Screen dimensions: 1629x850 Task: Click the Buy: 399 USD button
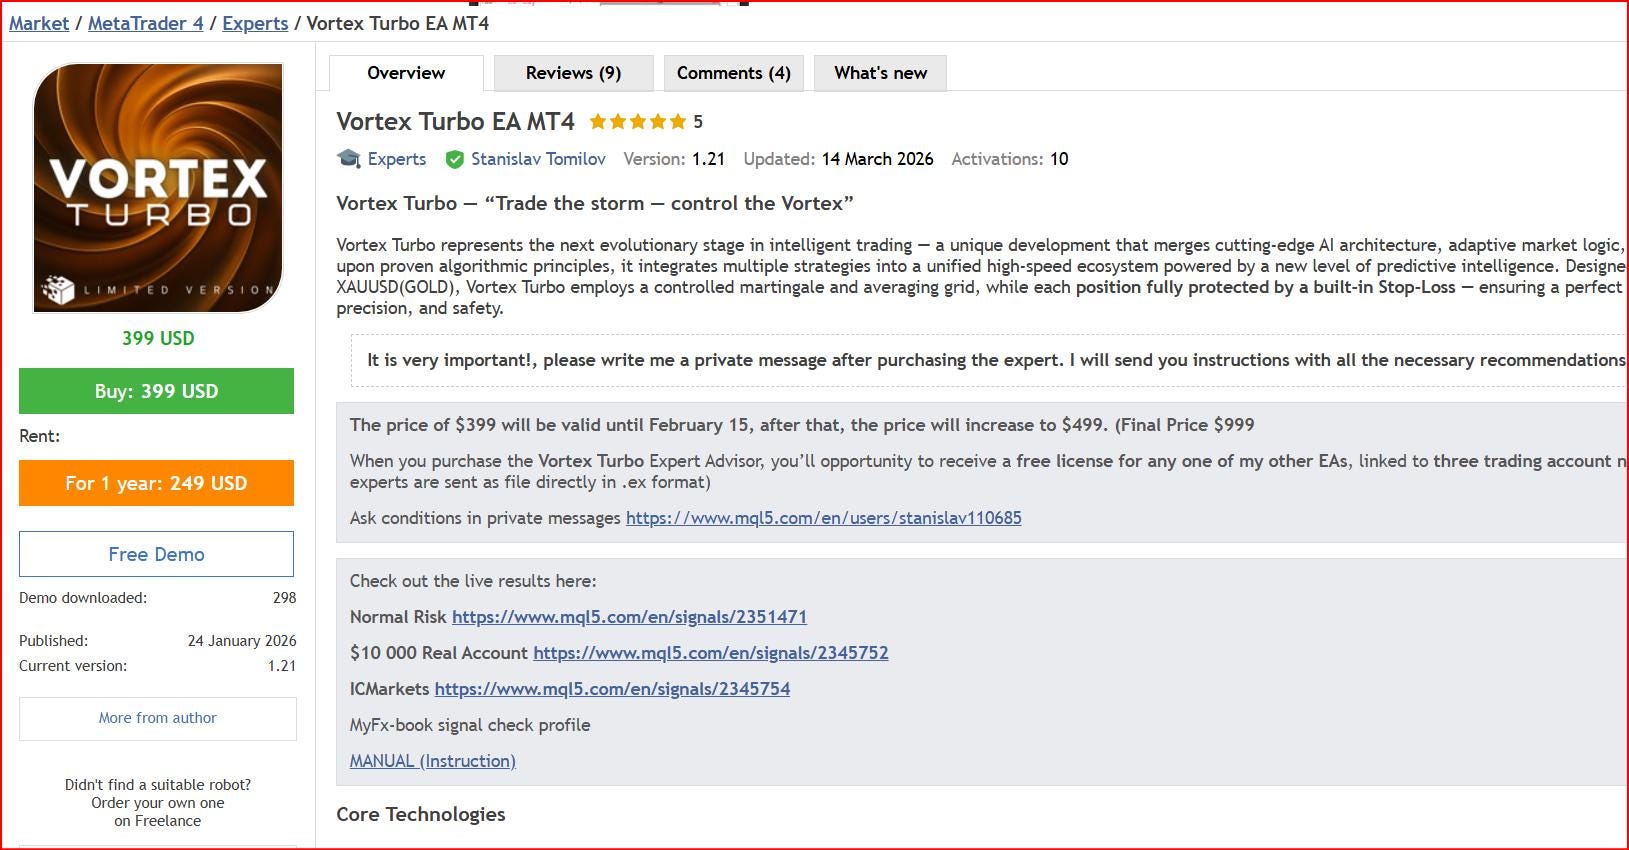pos(156,391)
